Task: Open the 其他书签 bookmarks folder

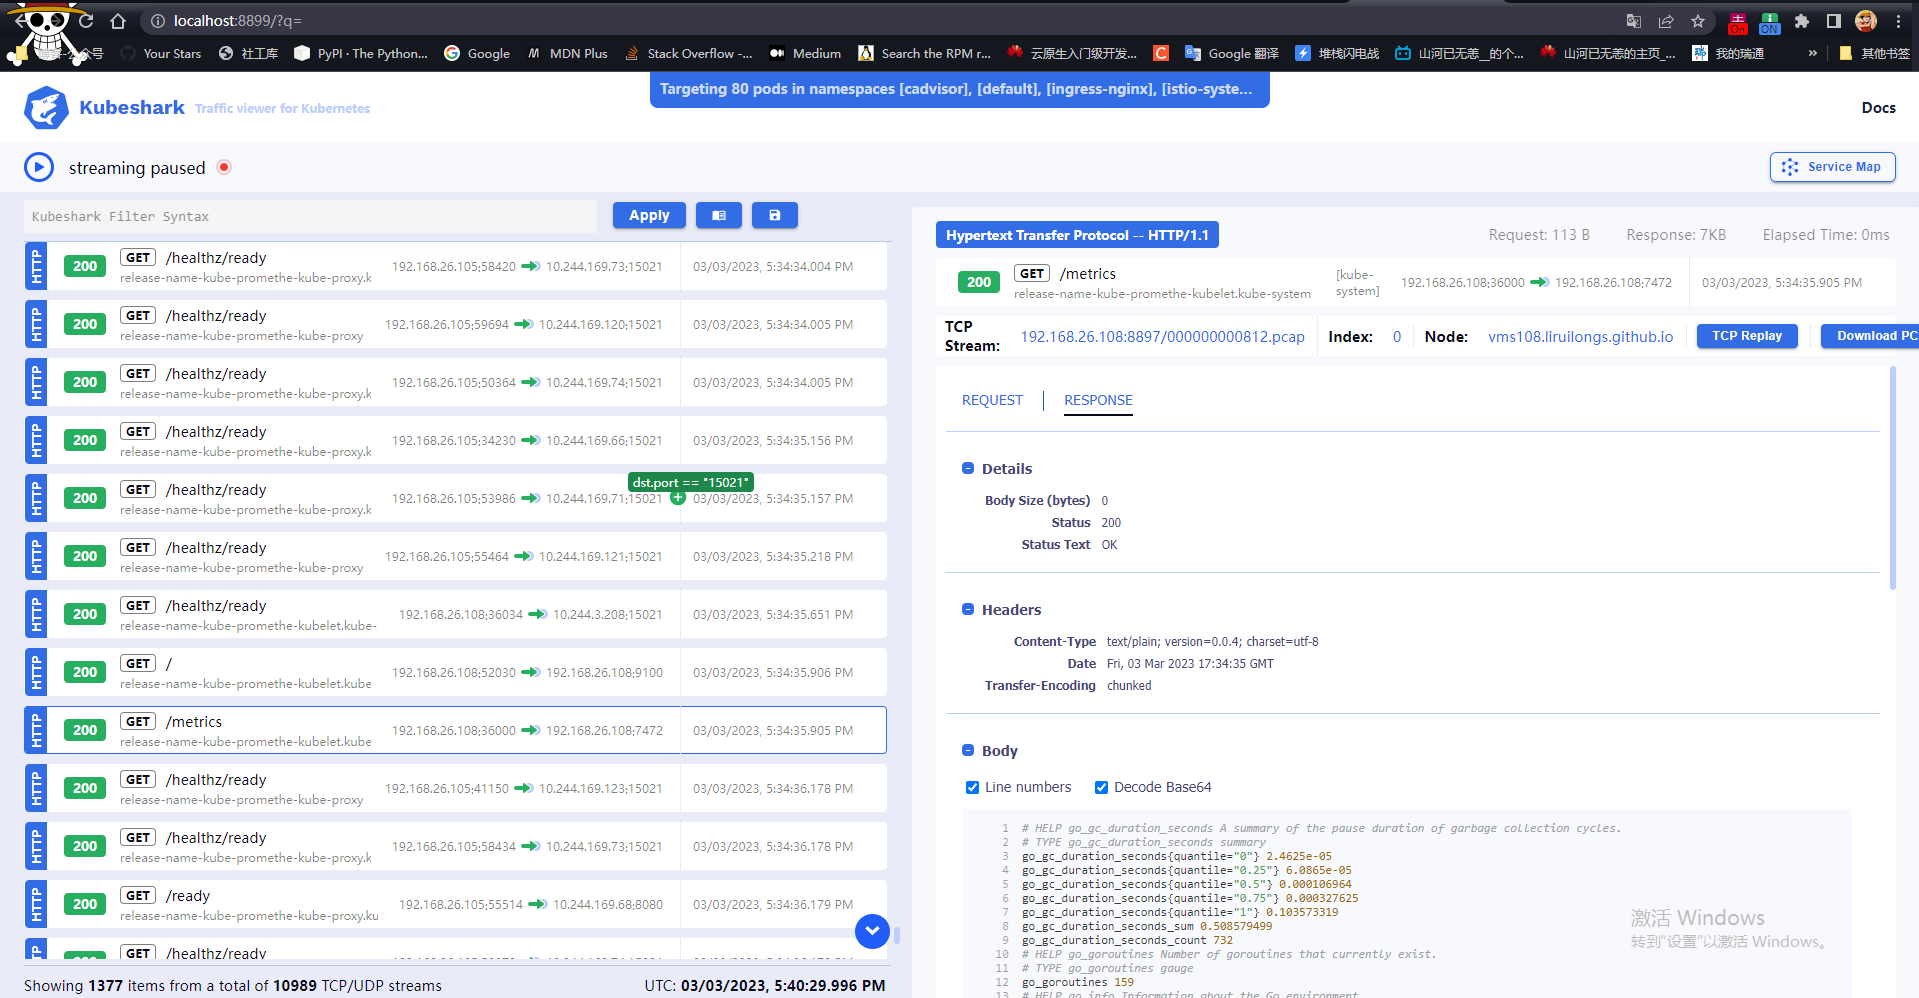Action: 1874,53
